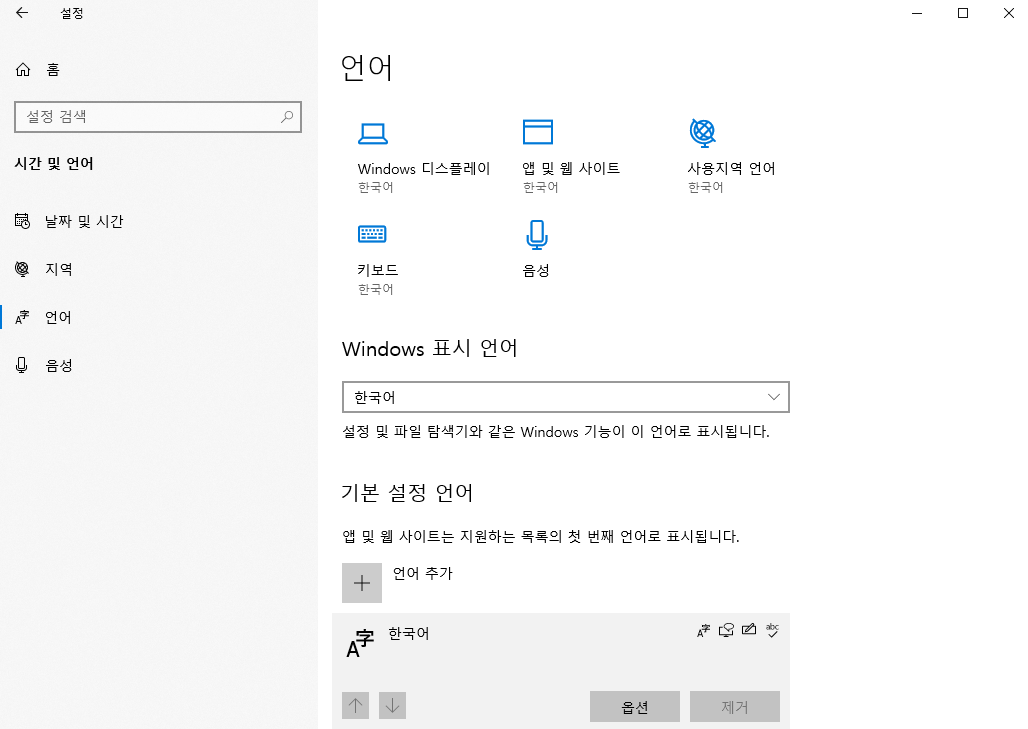This screenshot has width=1028, height=729.
Task: Click the search magnifier in 설정 검색
Action: (287, 117)
